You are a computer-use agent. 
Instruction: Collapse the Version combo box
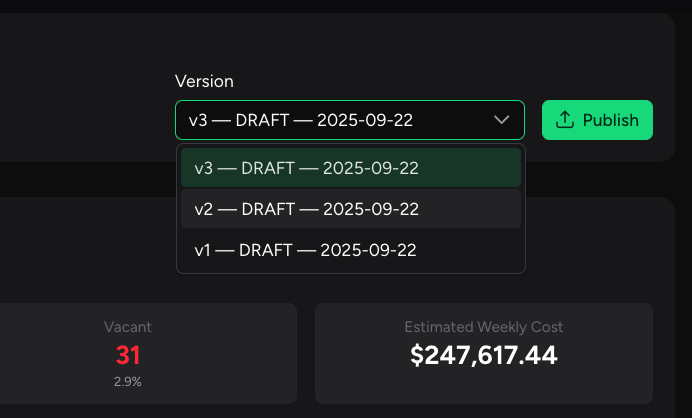pos(349,120)
